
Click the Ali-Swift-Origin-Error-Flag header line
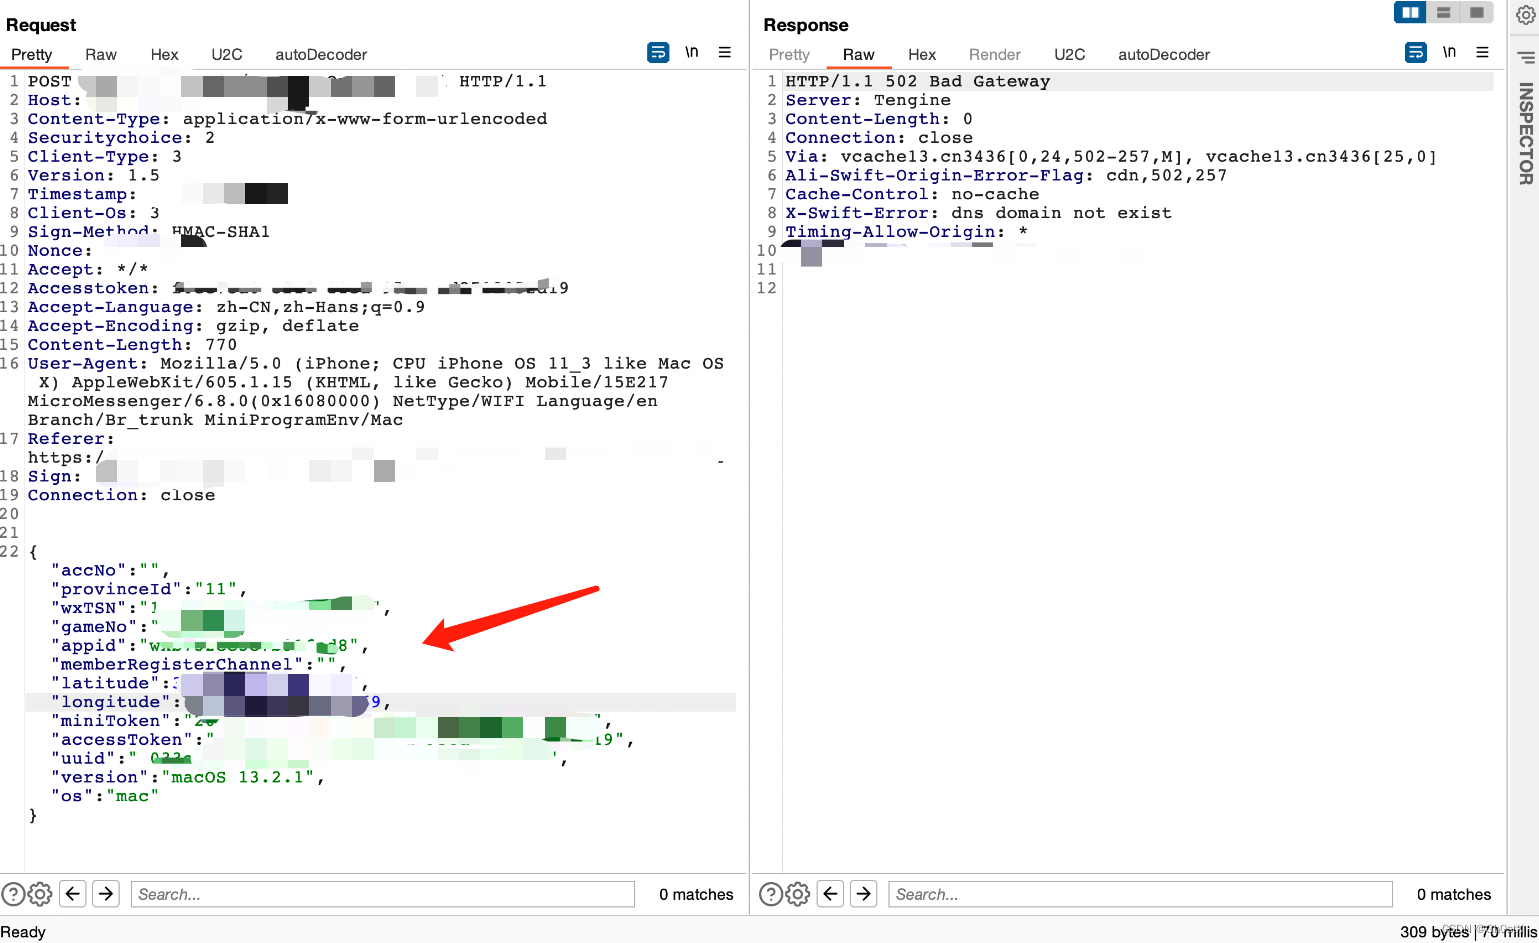click(x=1006, y=175)
